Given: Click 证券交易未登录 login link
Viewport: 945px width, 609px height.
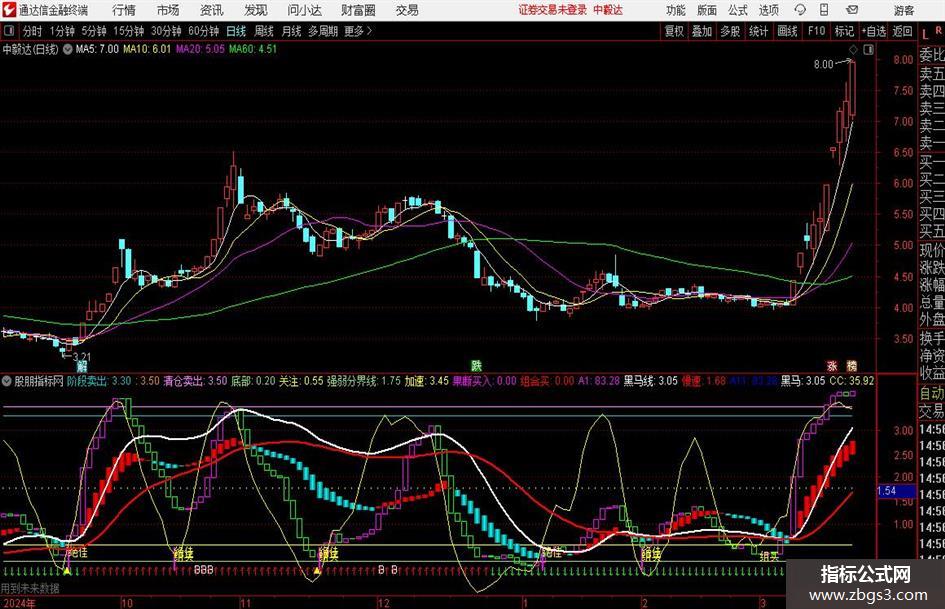Looking at the screenshot, I should pyautogui.click(x=552, y=10).
